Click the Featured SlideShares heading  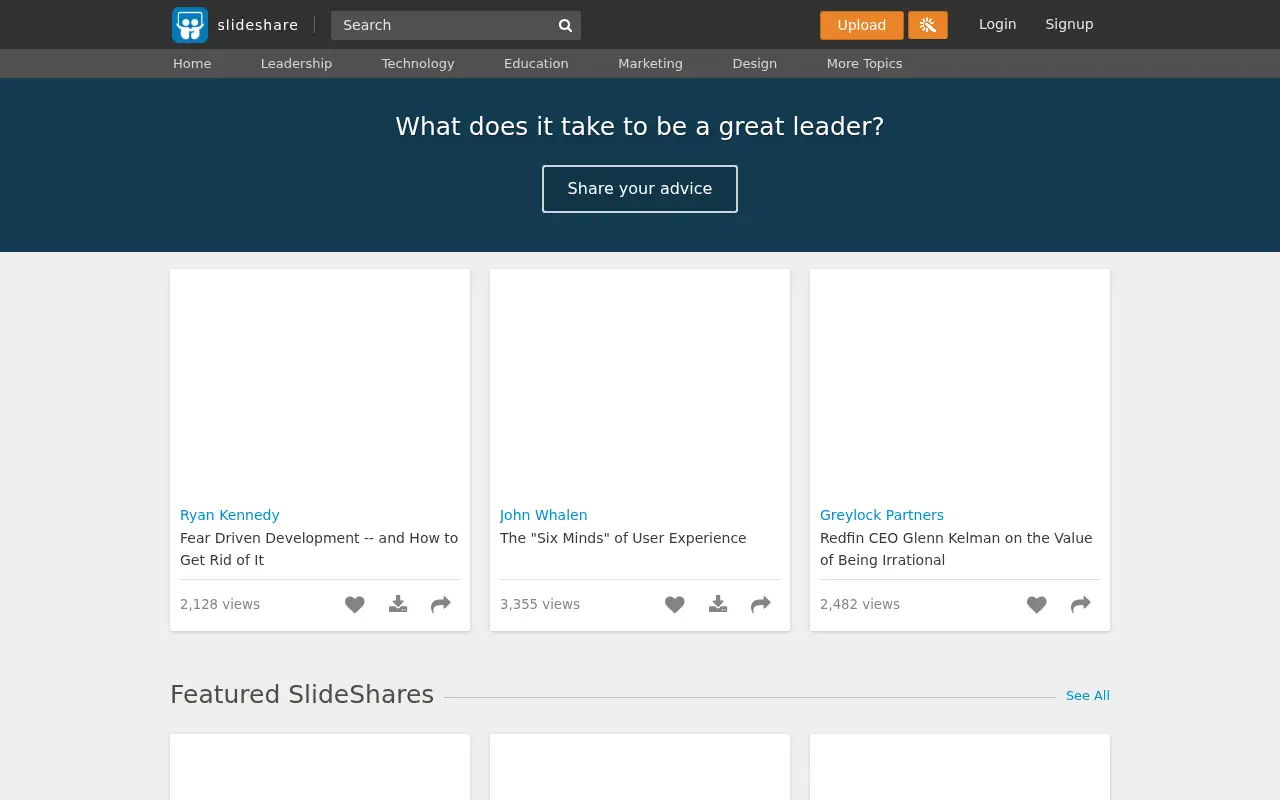tap(302, 694)
